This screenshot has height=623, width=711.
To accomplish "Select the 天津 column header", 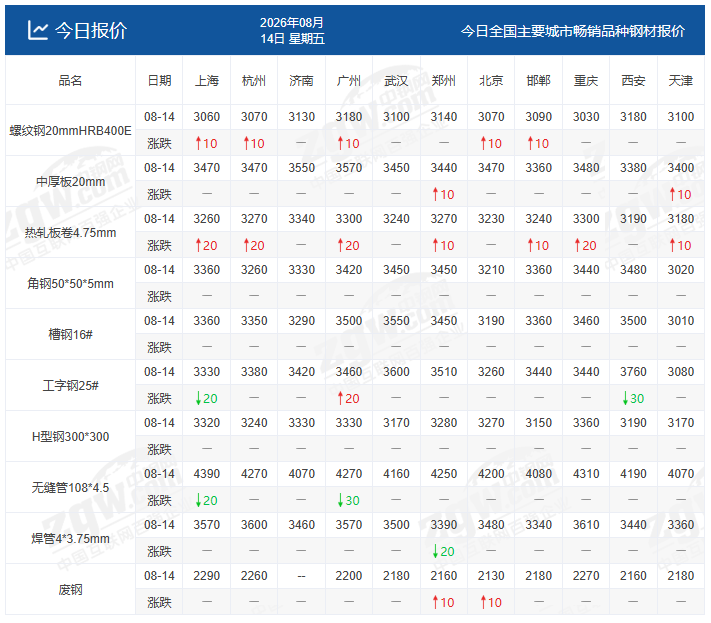I will [x=681, y=81].
